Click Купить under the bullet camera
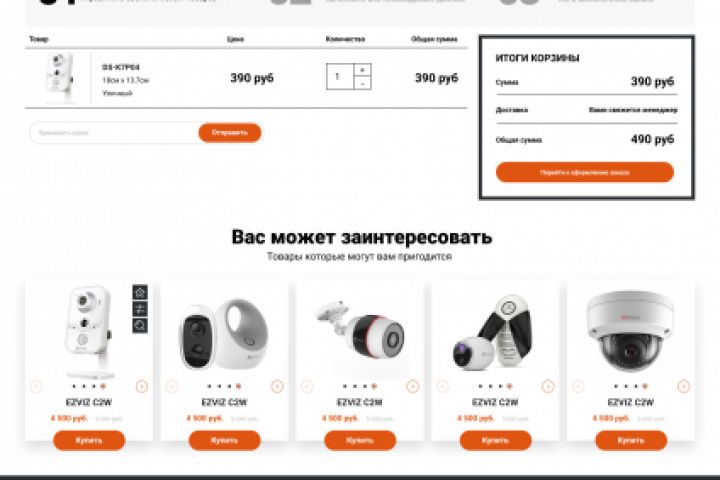Screen dimensions: 720x480 click(360, 440)
